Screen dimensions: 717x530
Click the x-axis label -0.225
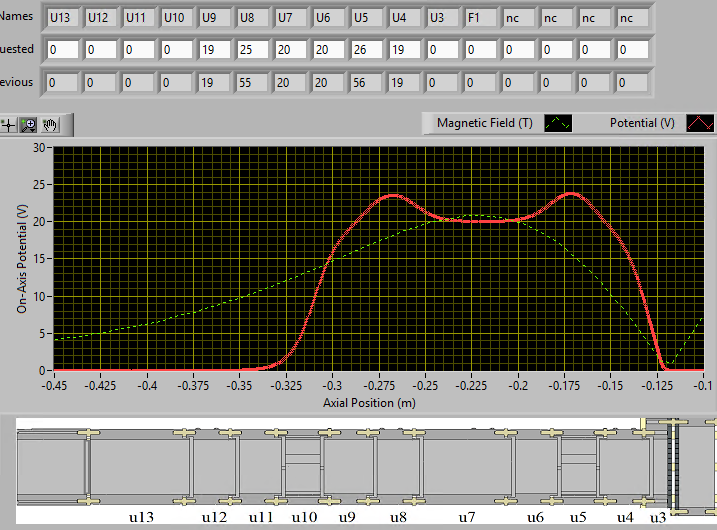(x=471, y=386)
